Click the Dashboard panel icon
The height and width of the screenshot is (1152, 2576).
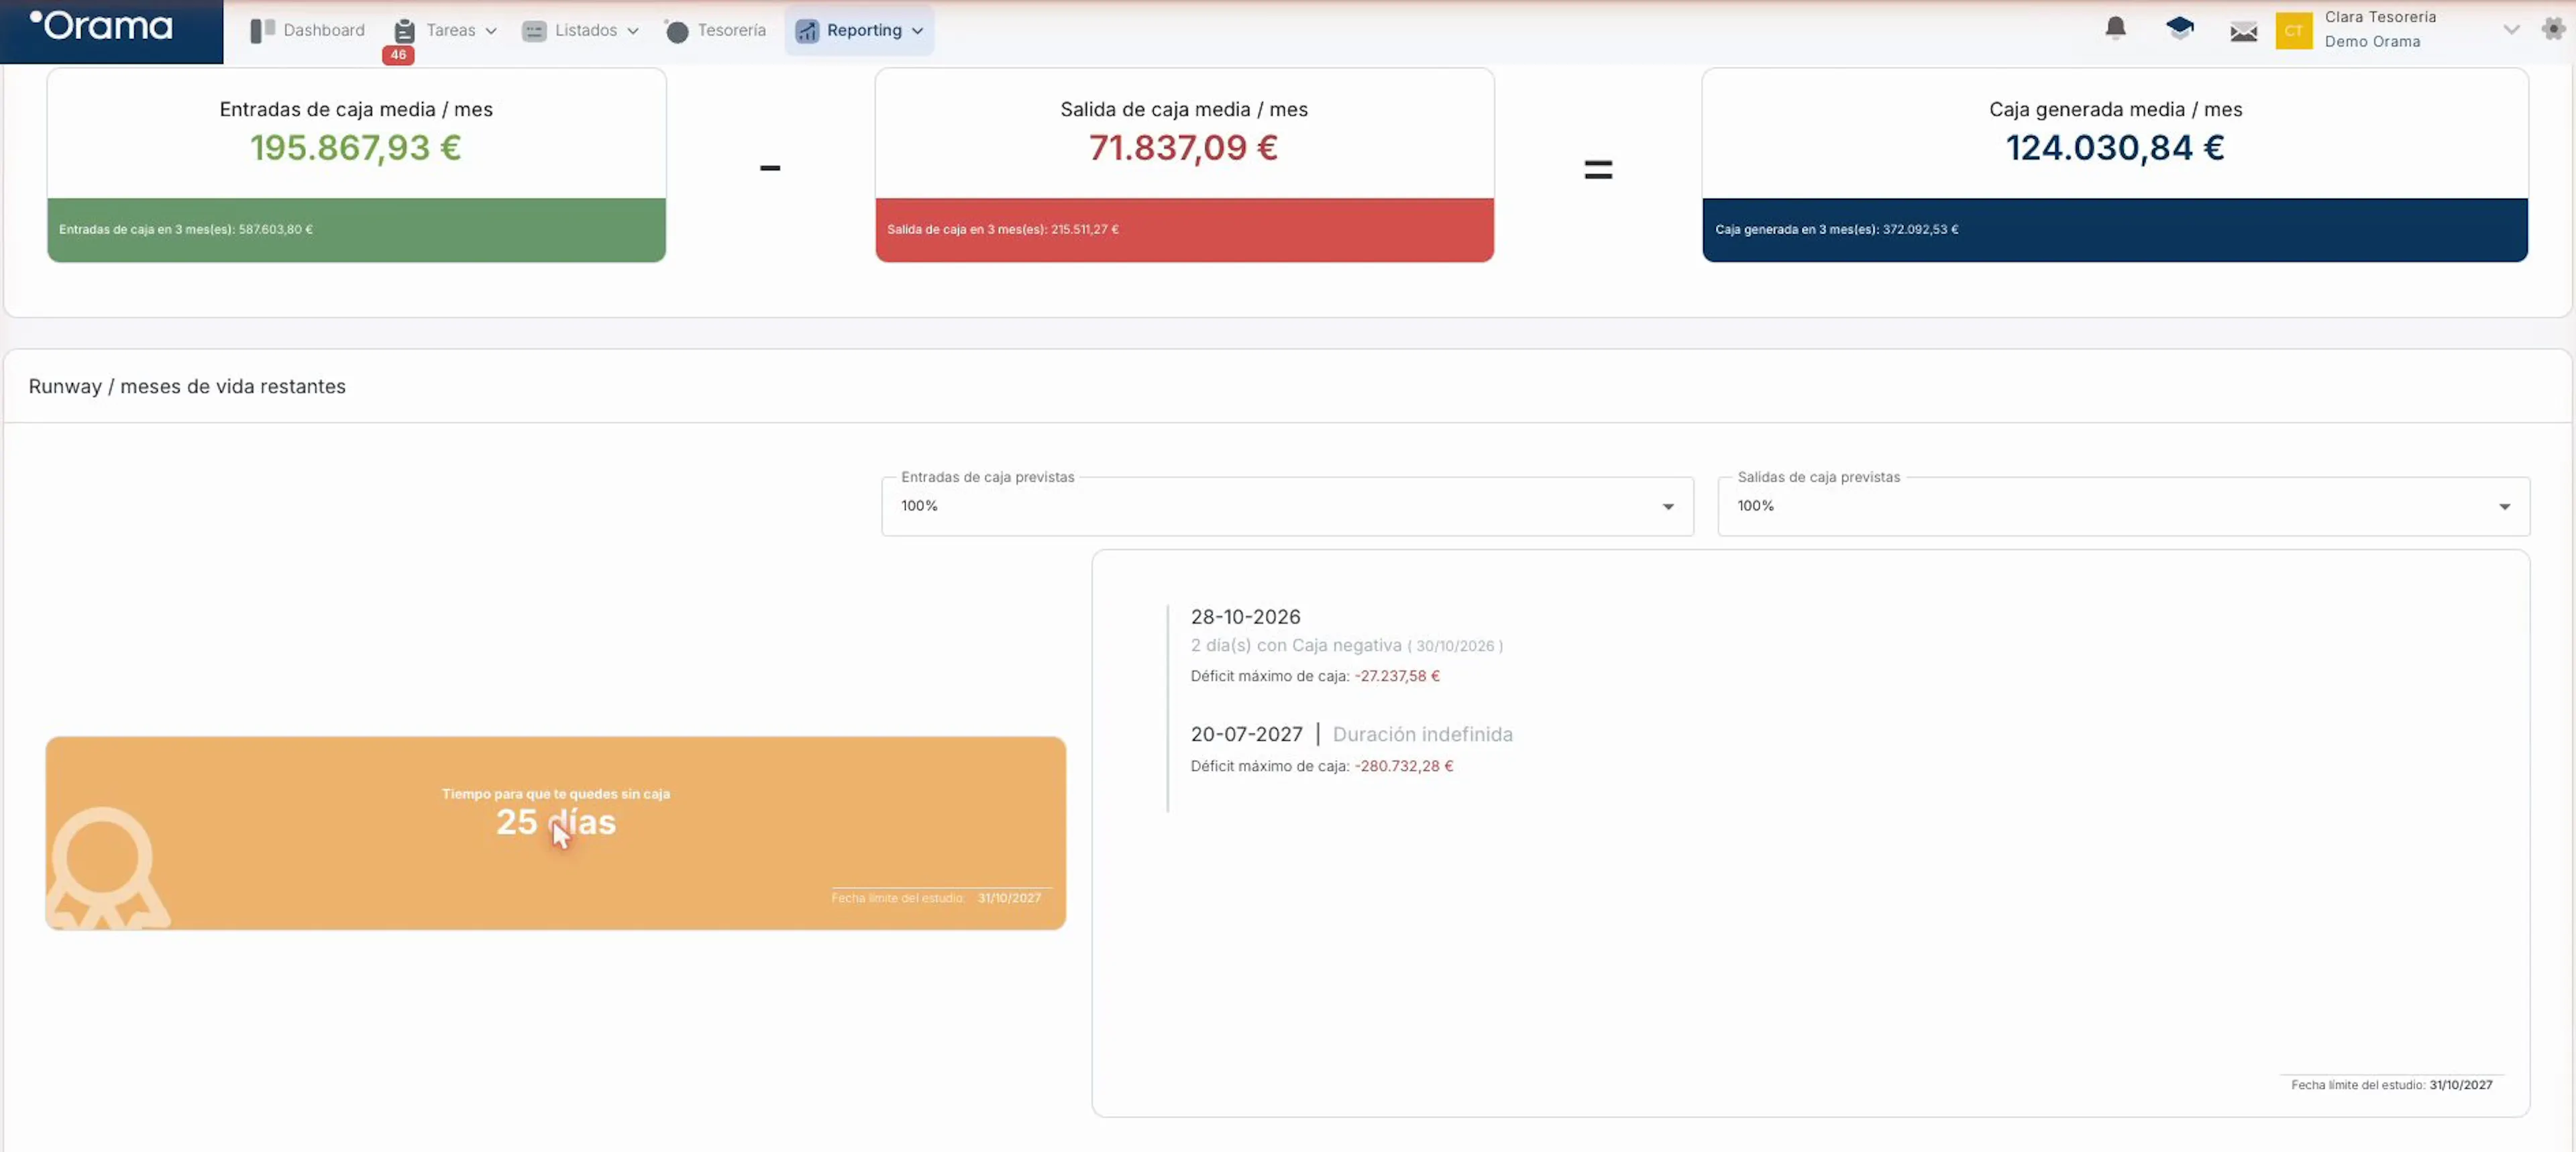click(262, 31)
